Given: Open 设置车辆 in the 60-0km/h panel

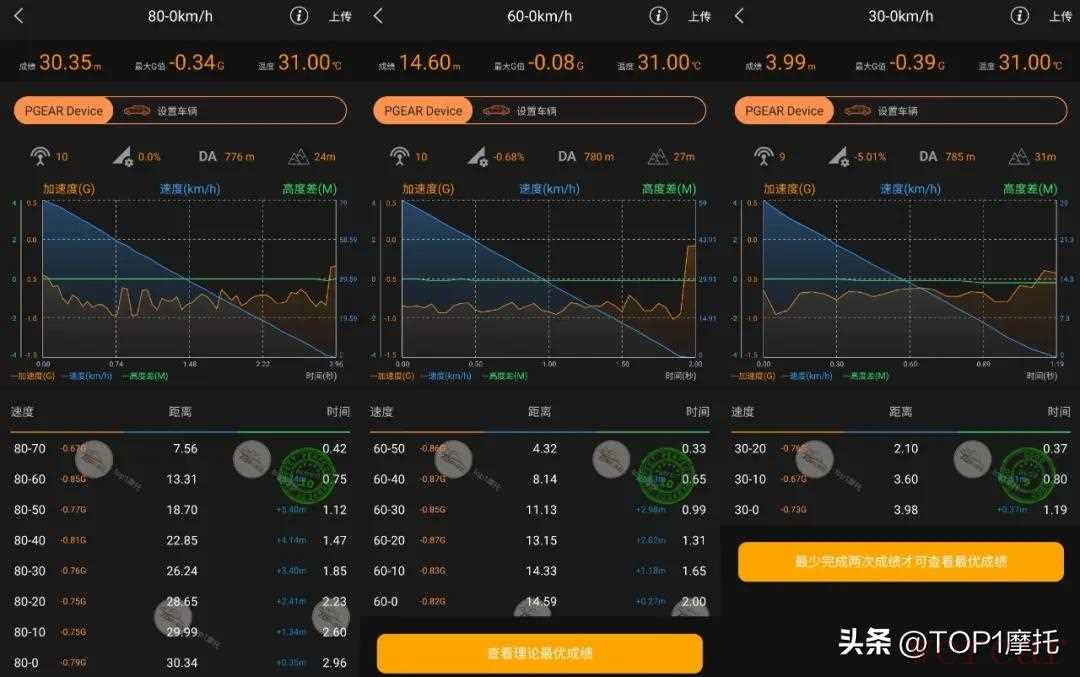Looking at the screenshot, I should 537,111.
